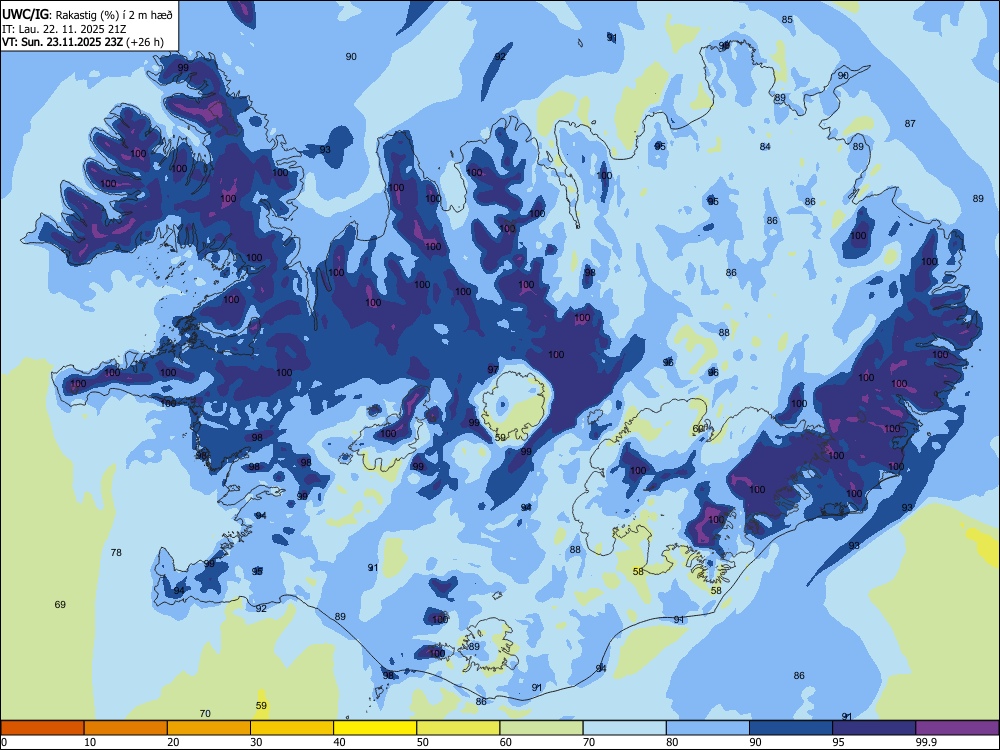Click the '80' legend tick label
Screen dimensions: 1000x750
pos(672,742)
